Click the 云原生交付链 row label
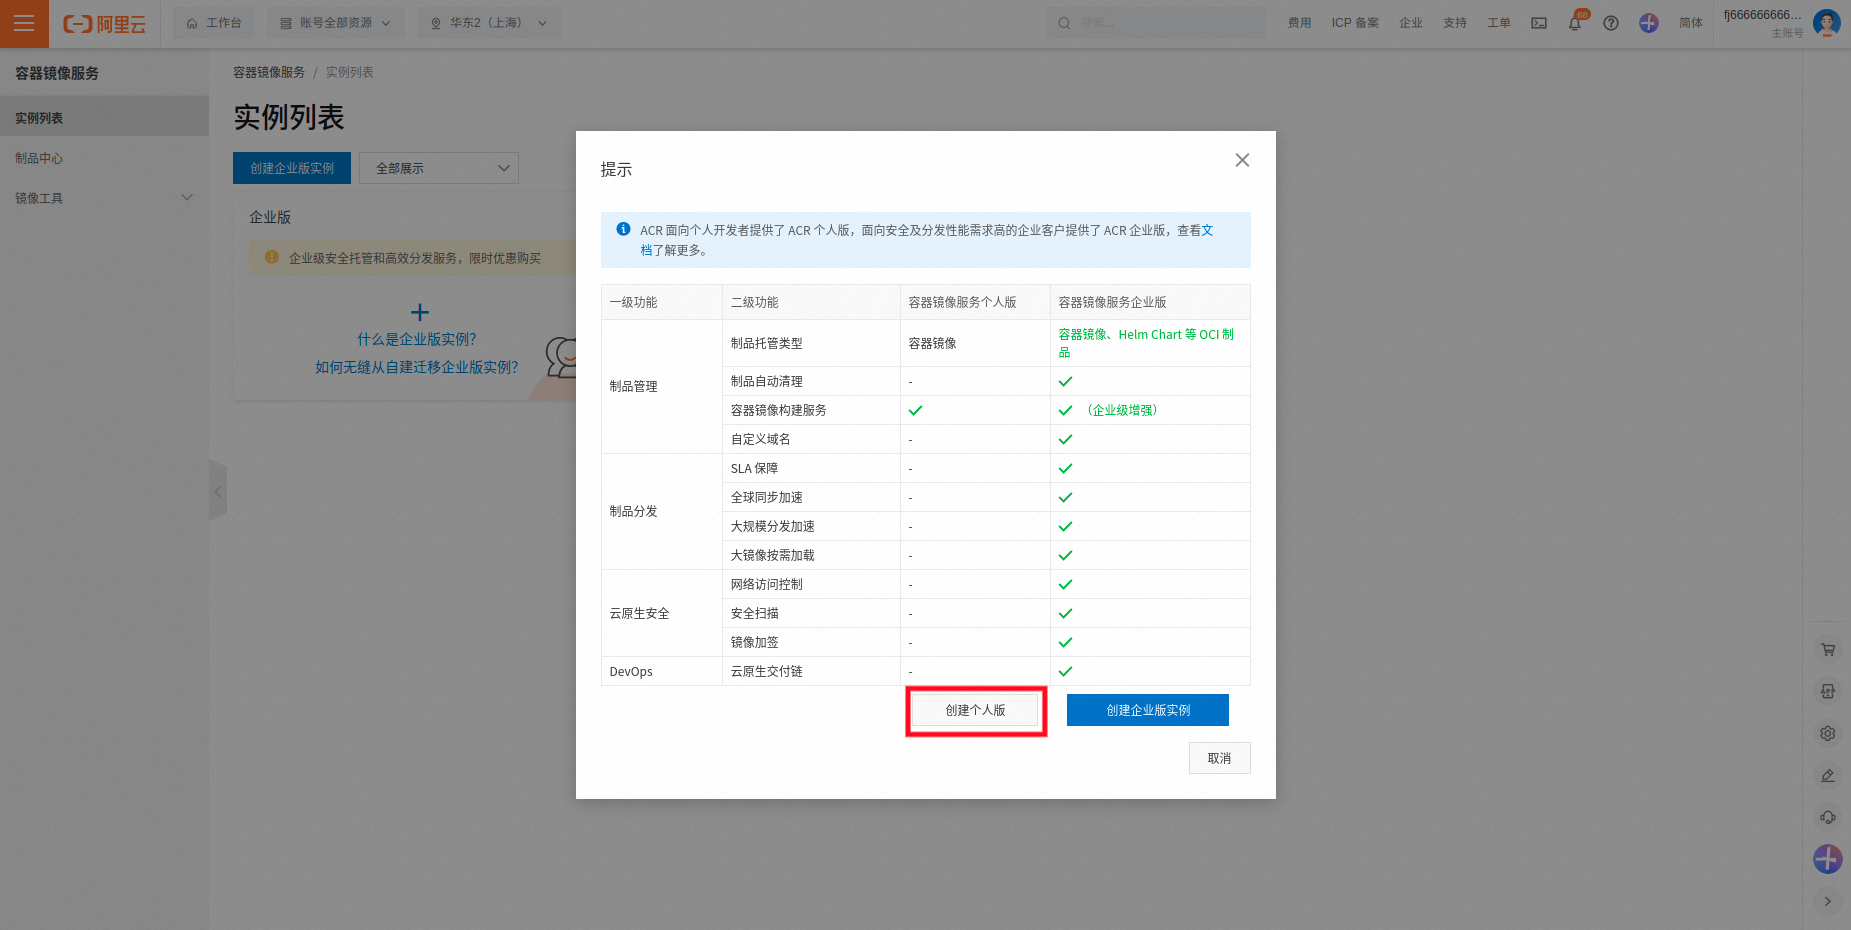Screen dimensions: 1851x930 point(767,671)
